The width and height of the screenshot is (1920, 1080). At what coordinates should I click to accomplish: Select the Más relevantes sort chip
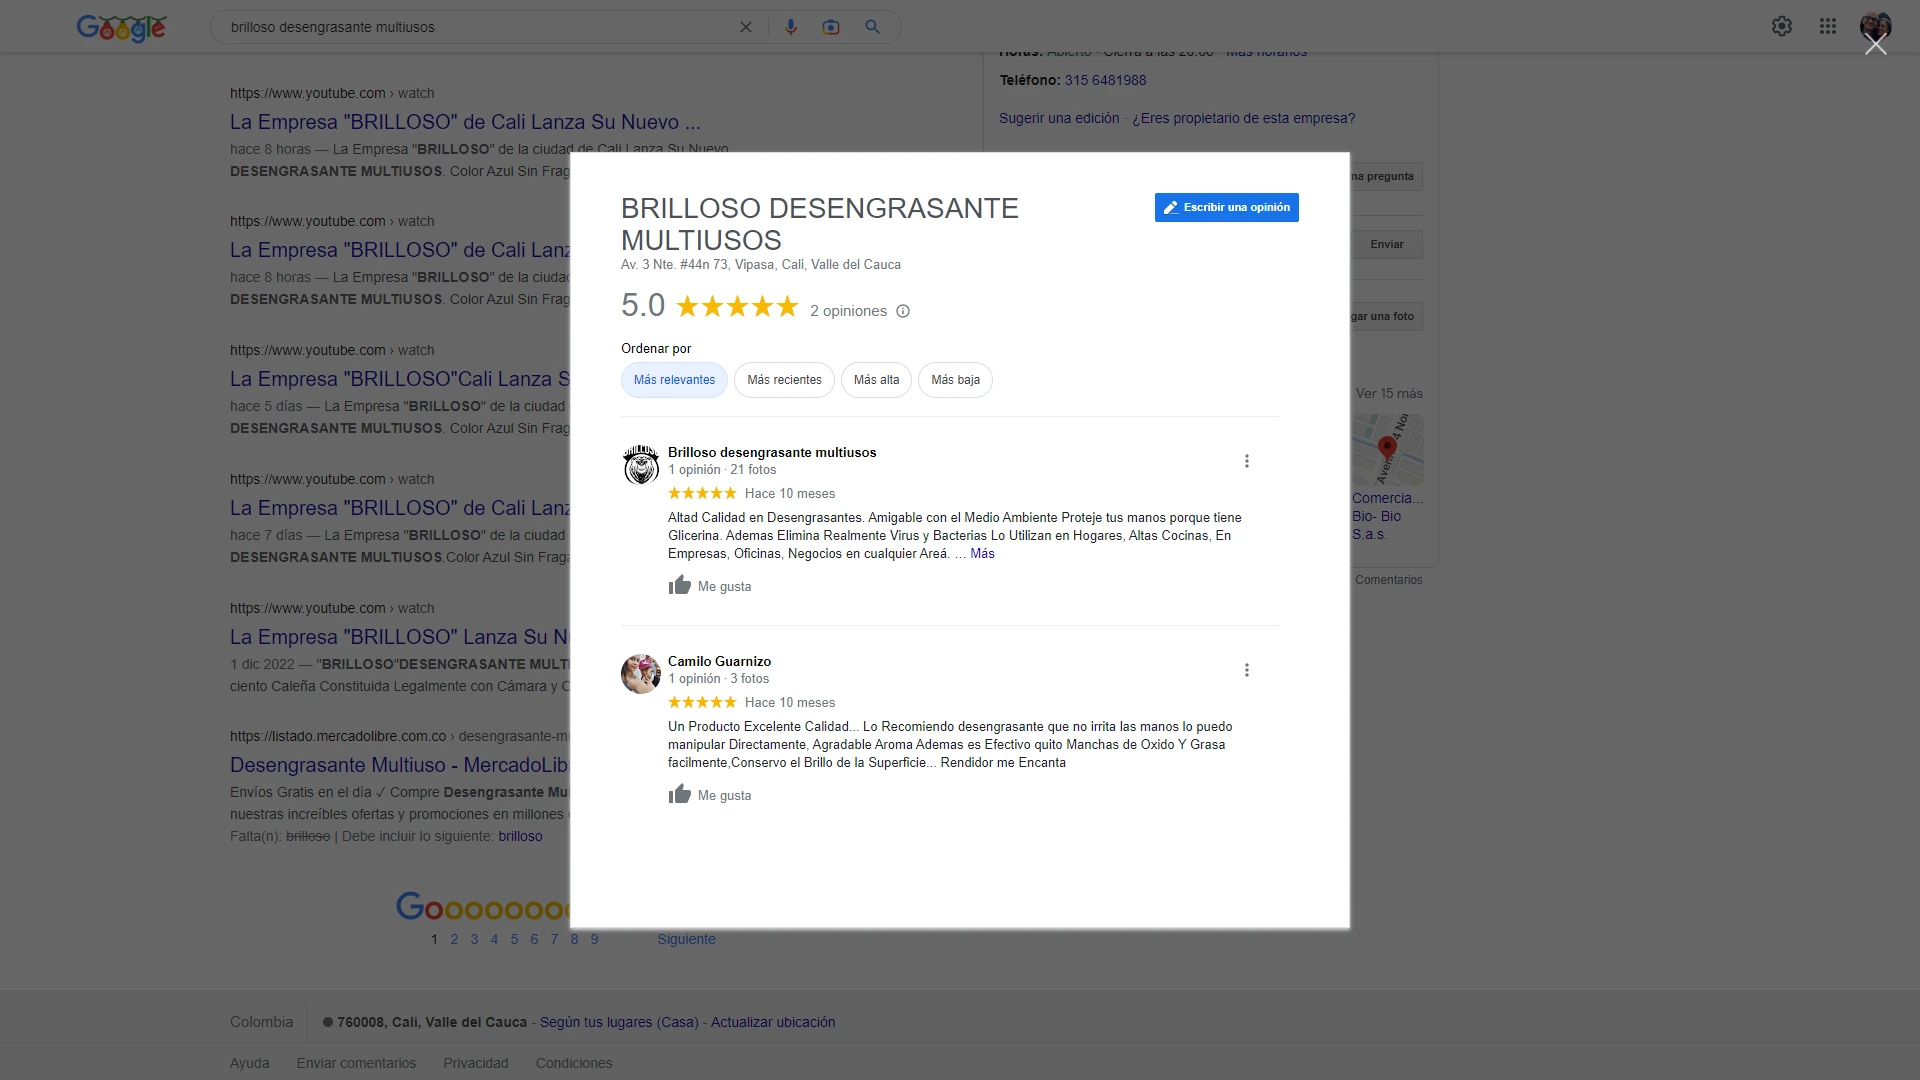pyautogui.click(x=674, y=380)
